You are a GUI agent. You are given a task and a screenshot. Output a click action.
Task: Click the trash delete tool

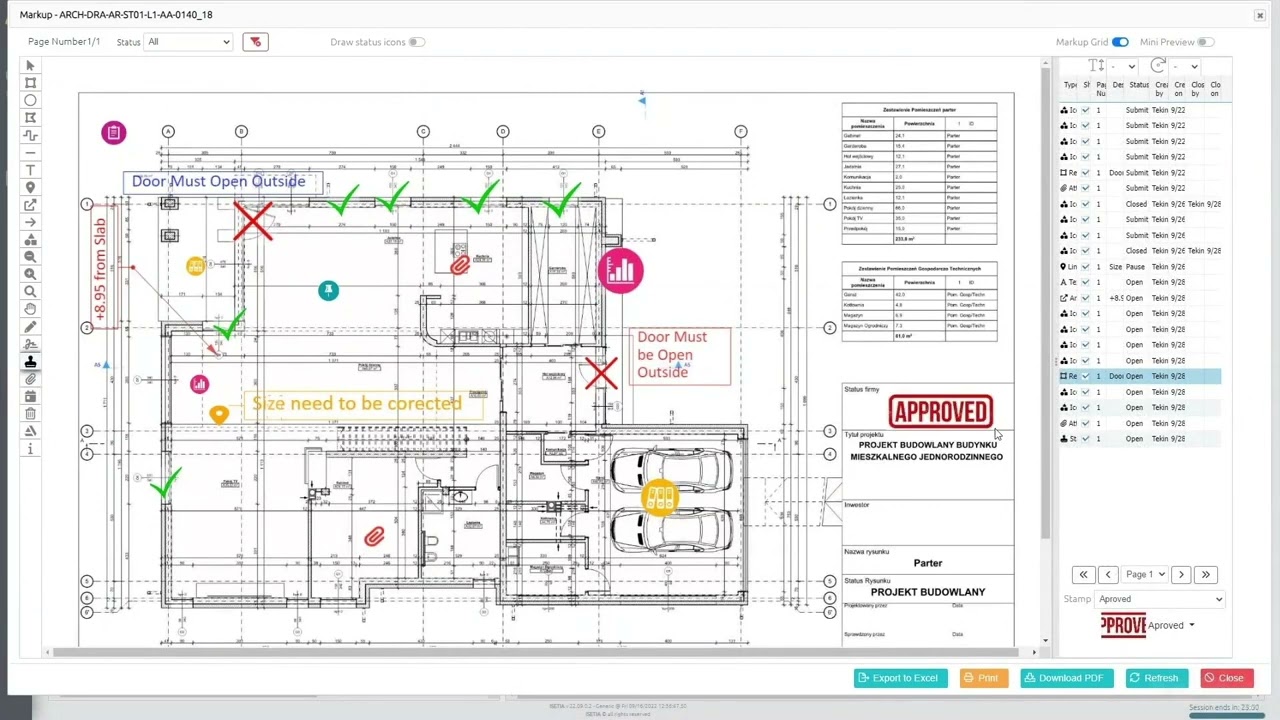[x=30, y=414]
